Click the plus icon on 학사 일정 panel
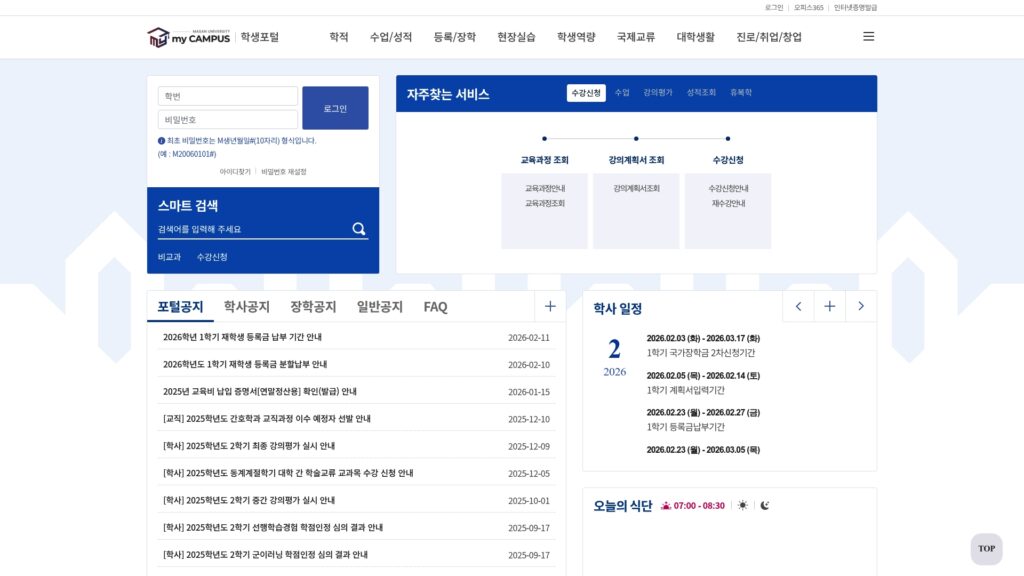 829,306
